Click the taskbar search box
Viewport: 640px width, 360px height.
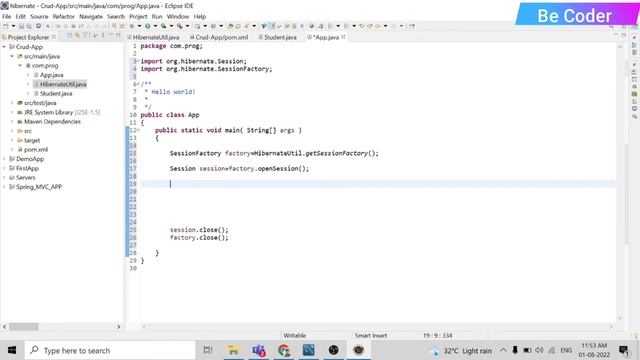(x=110, y=350)
